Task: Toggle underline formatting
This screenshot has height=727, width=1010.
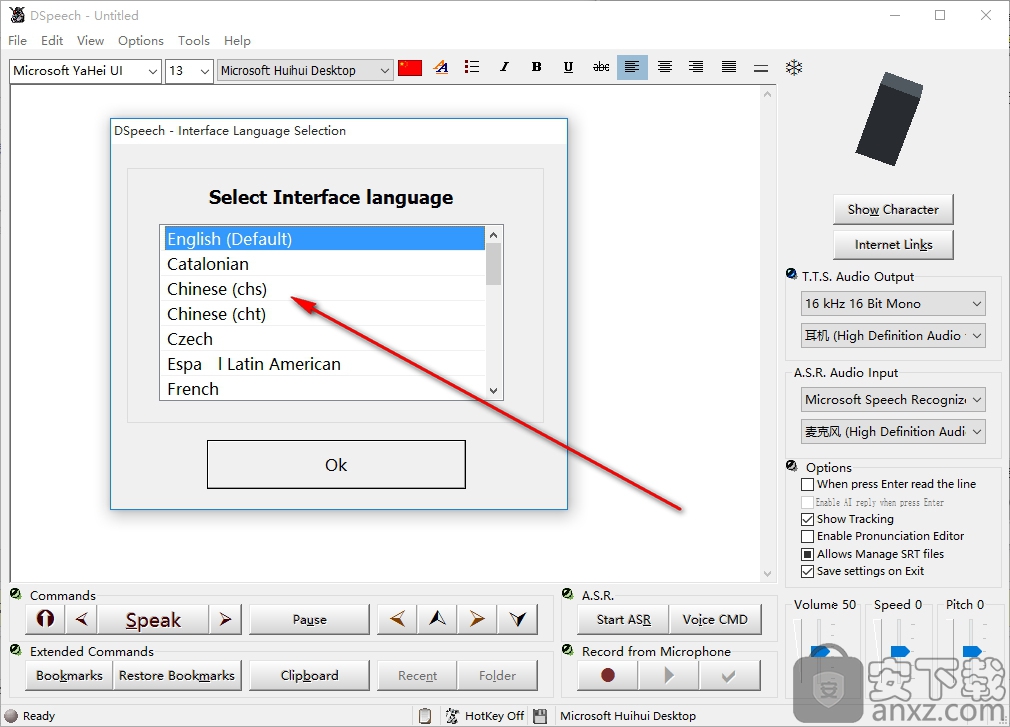Action: (568, 67)
